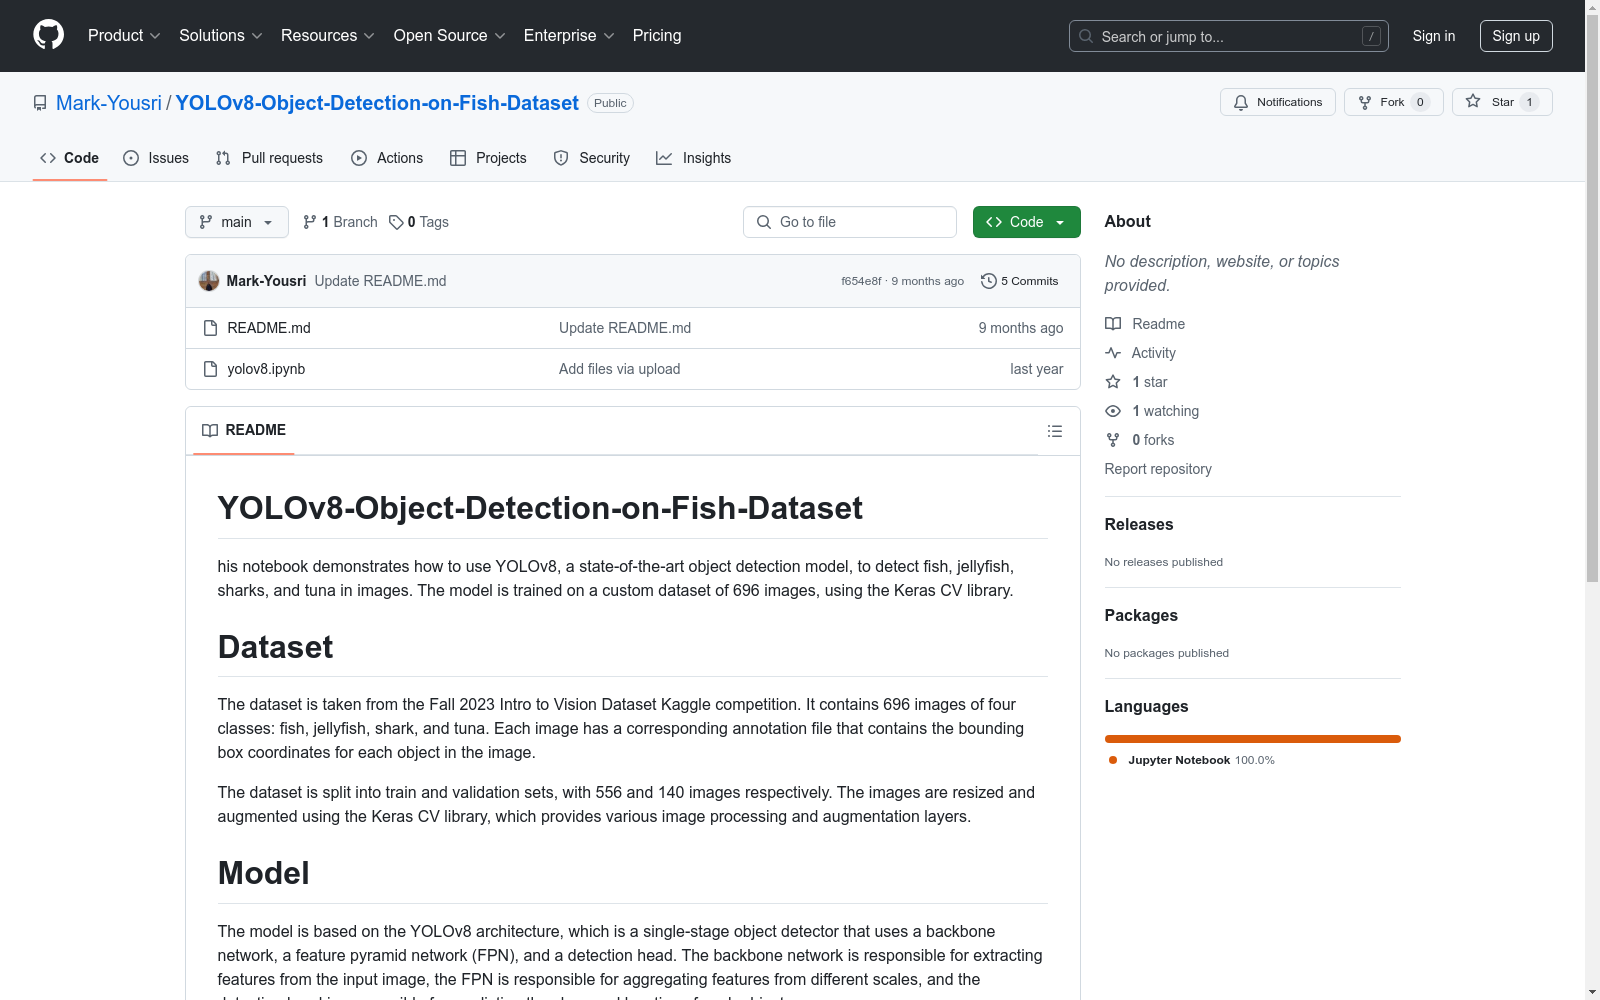Switch to the Security tab

pyautogui.click(x=592, y=158)
